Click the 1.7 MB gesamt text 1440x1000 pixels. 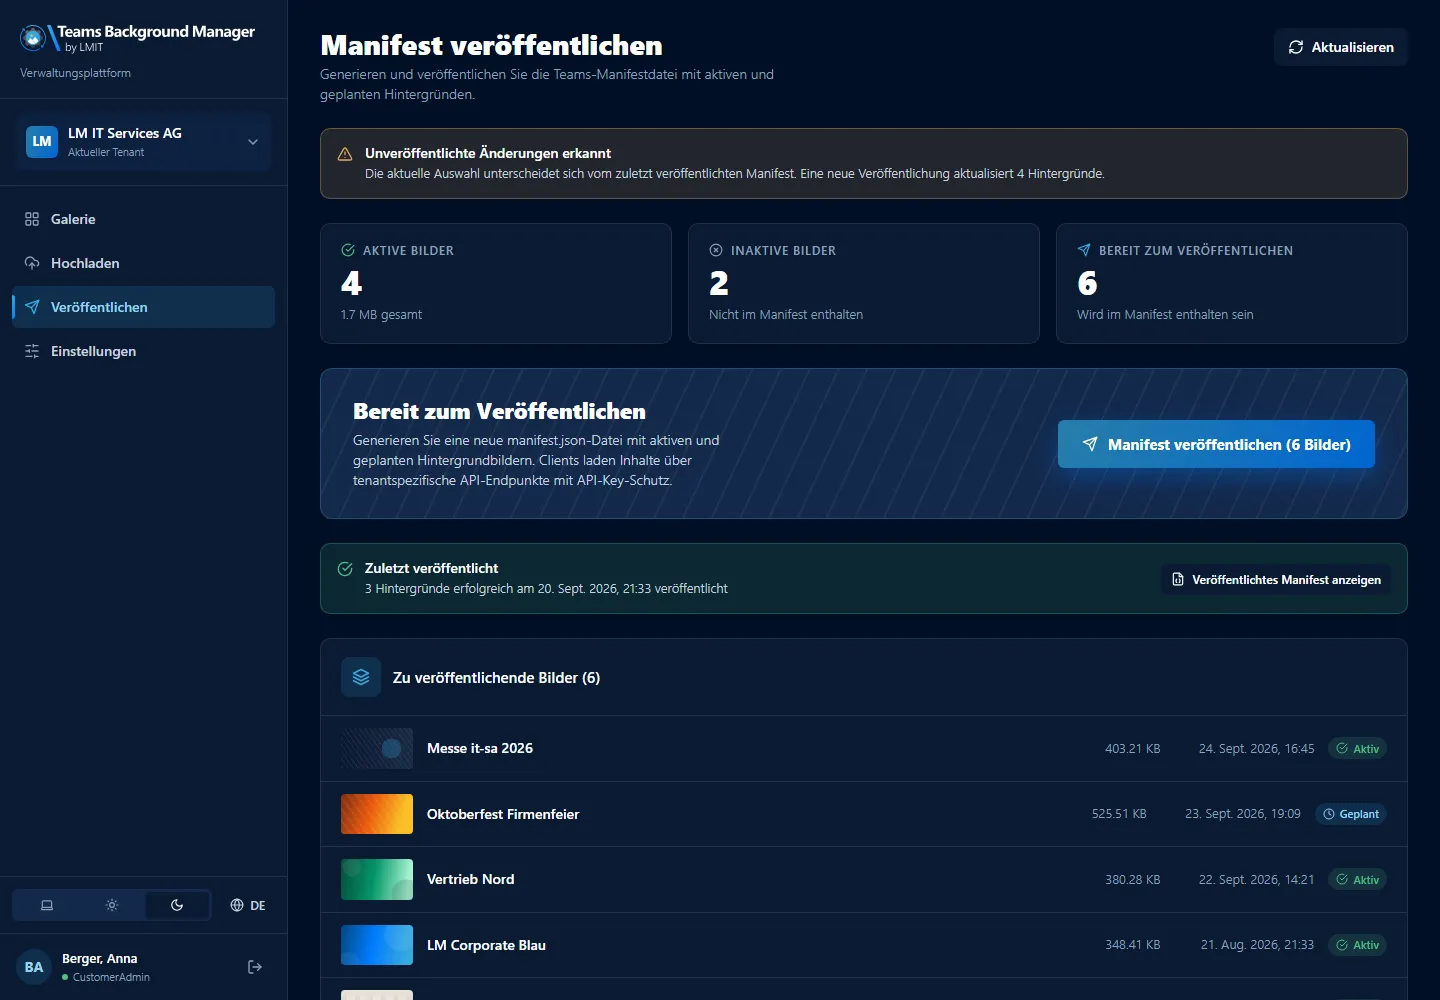coord(381,314)
